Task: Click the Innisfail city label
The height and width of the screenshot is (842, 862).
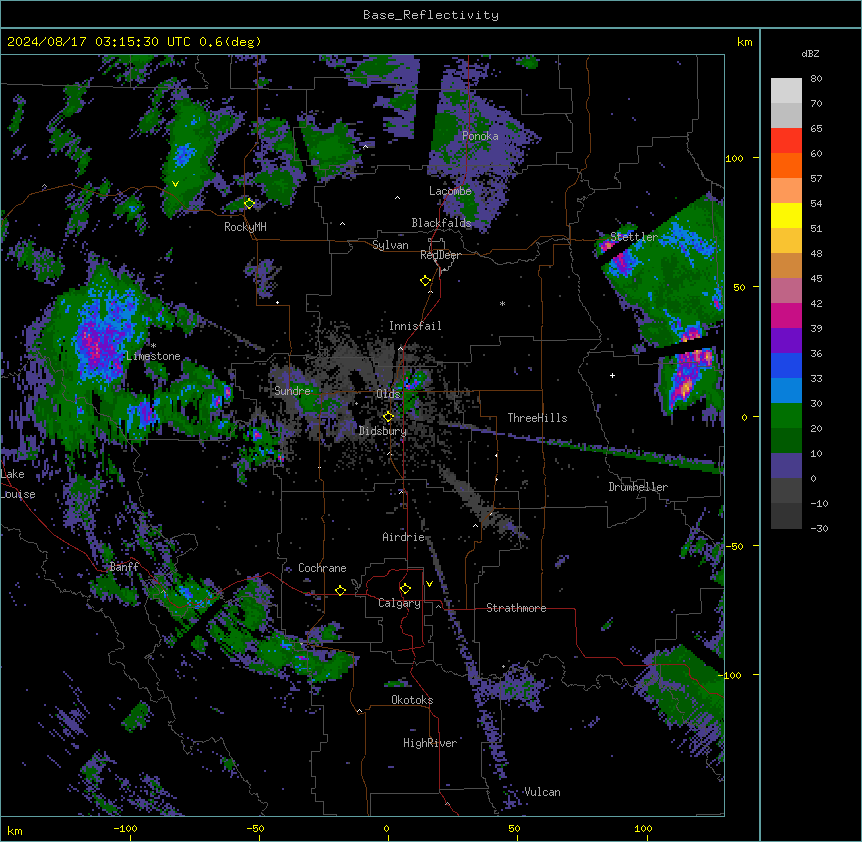Action: click(x=415, y=326)
